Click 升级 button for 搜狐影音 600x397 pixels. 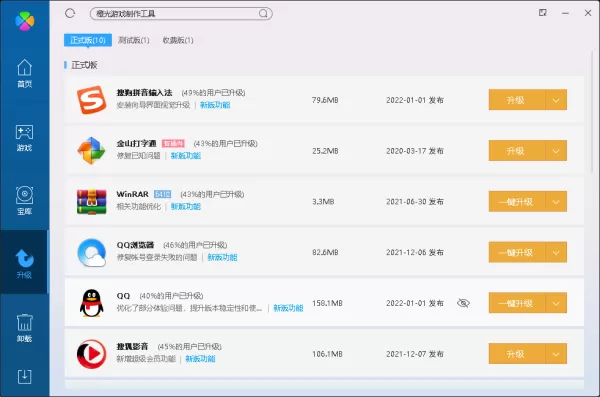(x=517, y=354)
